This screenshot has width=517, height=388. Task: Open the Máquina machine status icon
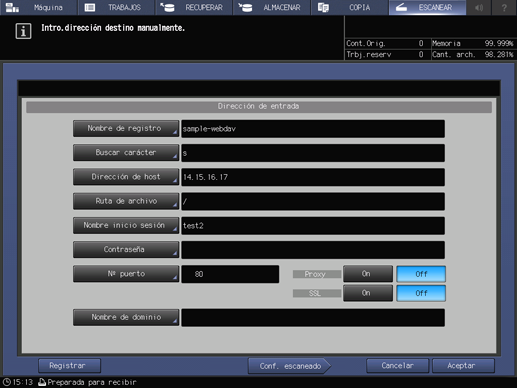click(13, 7)
